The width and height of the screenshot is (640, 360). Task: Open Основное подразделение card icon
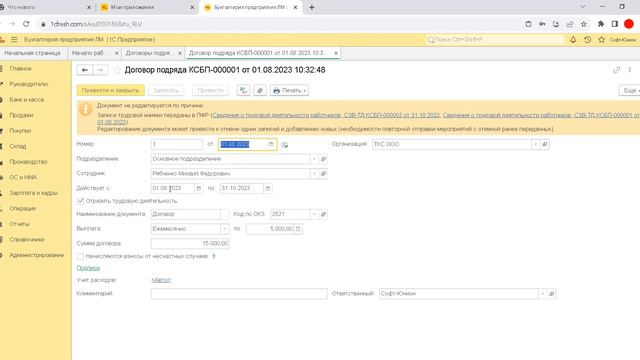[x=323, y=159]
